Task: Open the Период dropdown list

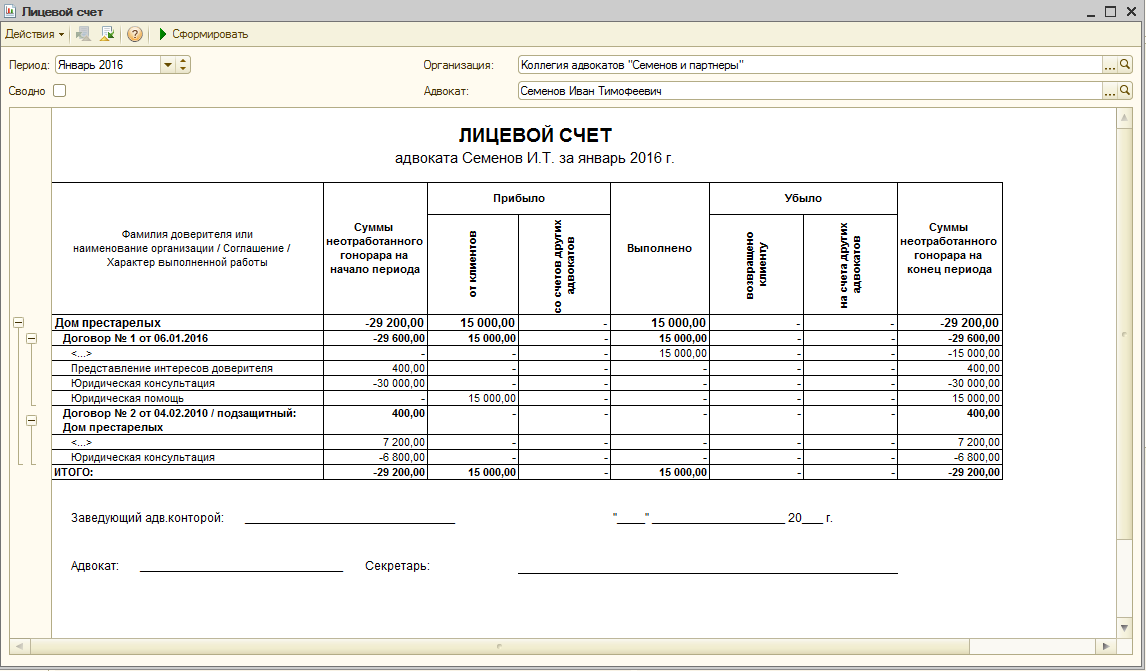Action: [x=168, y=65]
